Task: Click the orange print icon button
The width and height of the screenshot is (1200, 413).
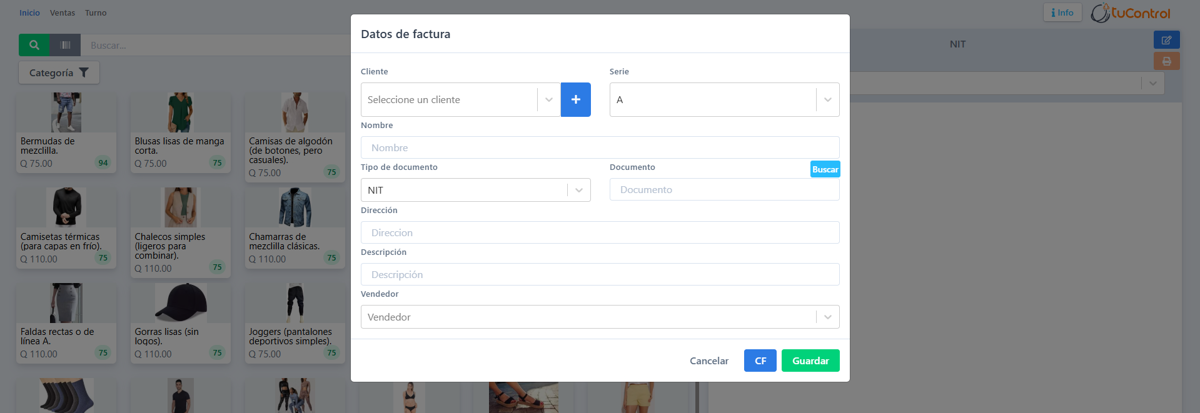Action: pyautogui.click(x=1166, y=61)
